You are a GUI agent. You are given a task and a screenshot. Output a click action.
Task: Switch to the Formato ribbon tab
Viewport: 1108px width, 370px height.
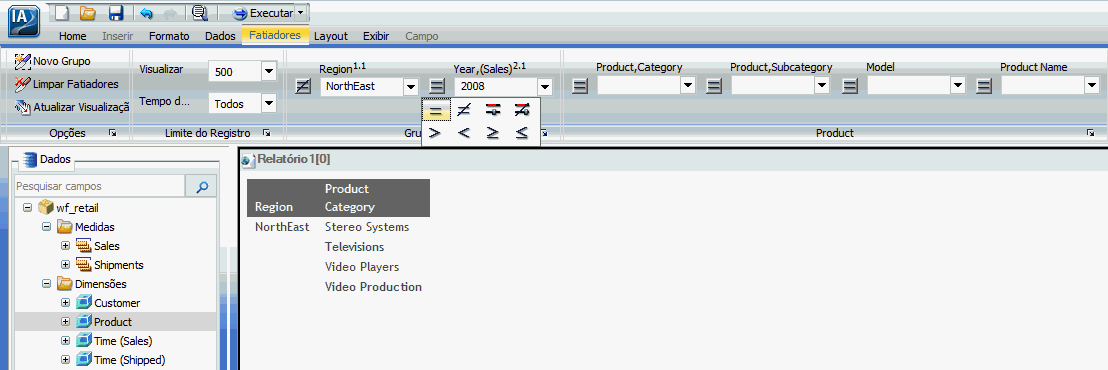tap(169, 36)
